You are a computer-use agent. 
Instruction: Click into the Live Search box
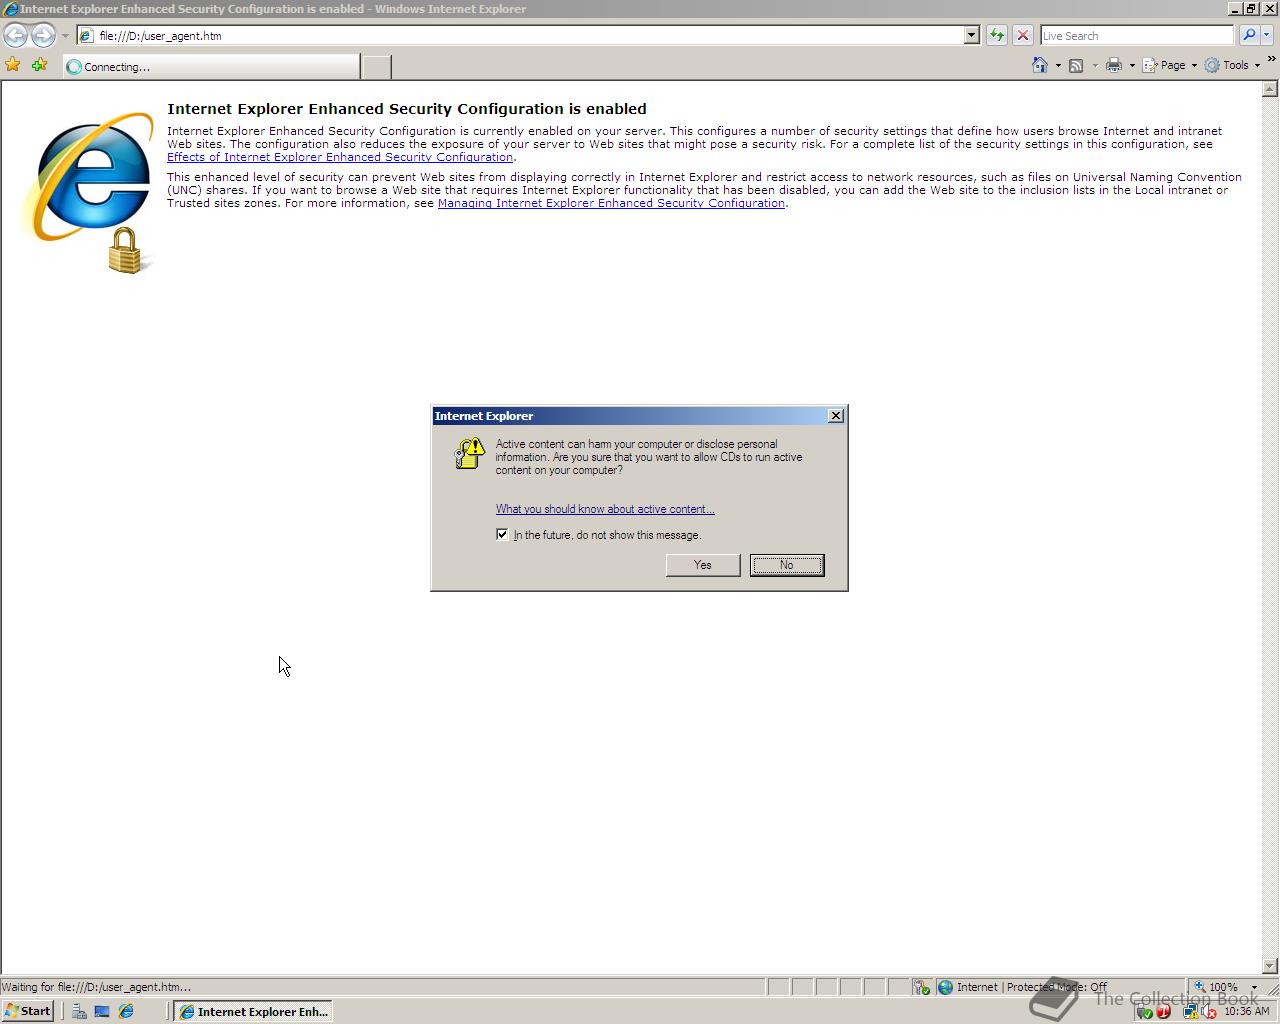[x=1137, y=35]
